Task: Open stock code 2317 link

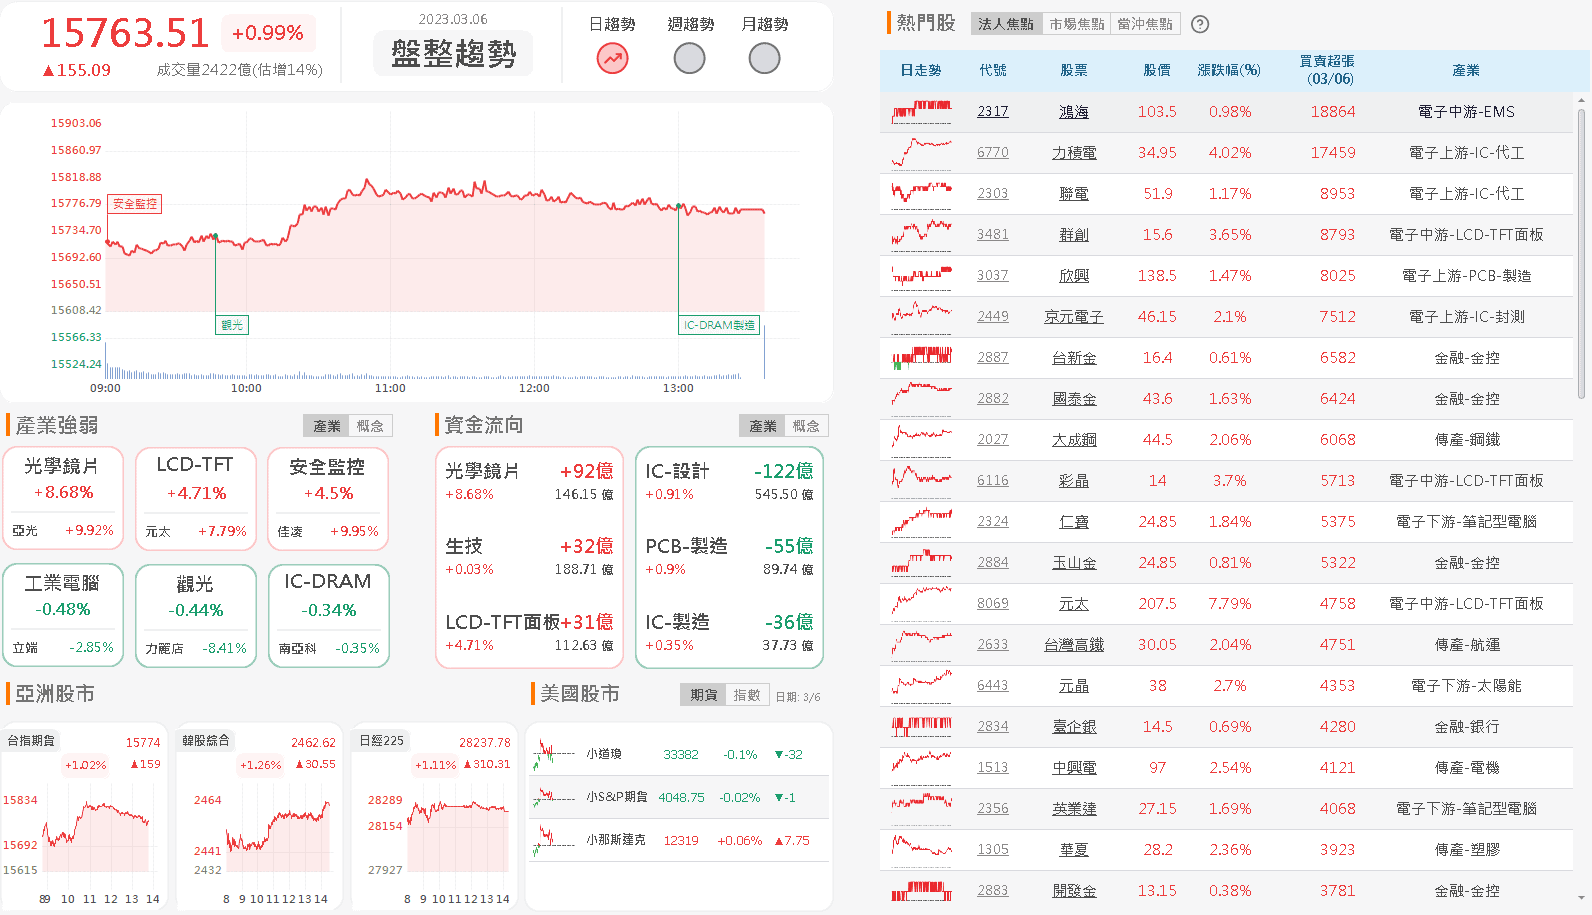Action: 992,112
